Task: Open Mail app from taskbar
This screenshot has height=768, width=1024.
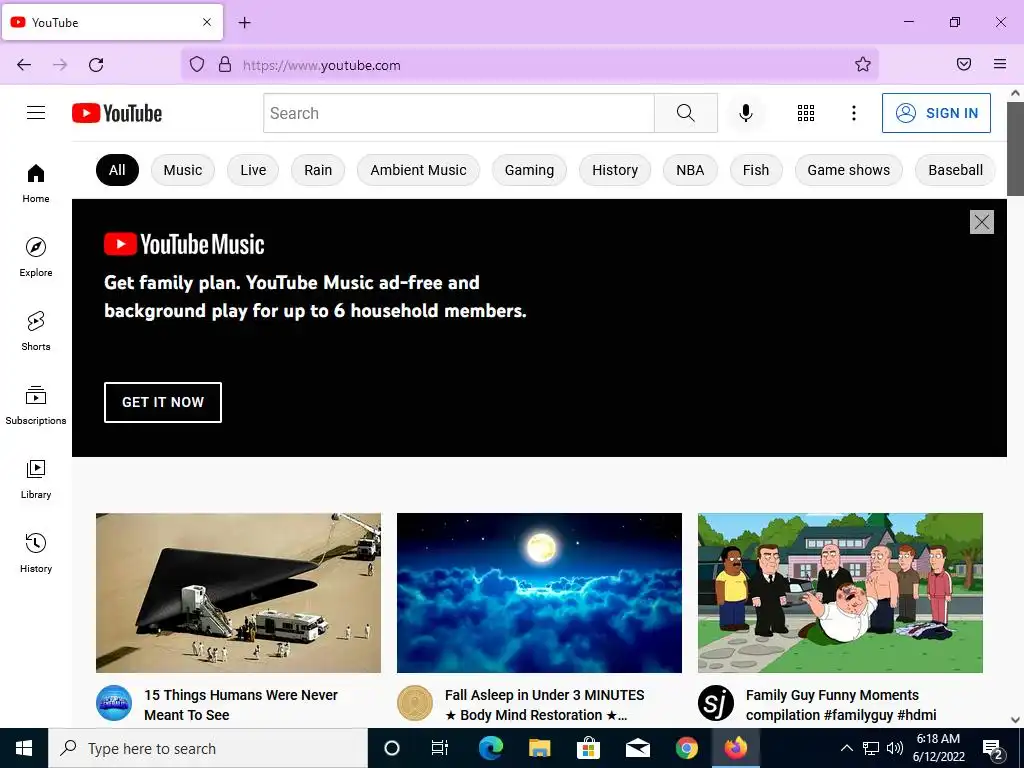Action: coord(637,748)
